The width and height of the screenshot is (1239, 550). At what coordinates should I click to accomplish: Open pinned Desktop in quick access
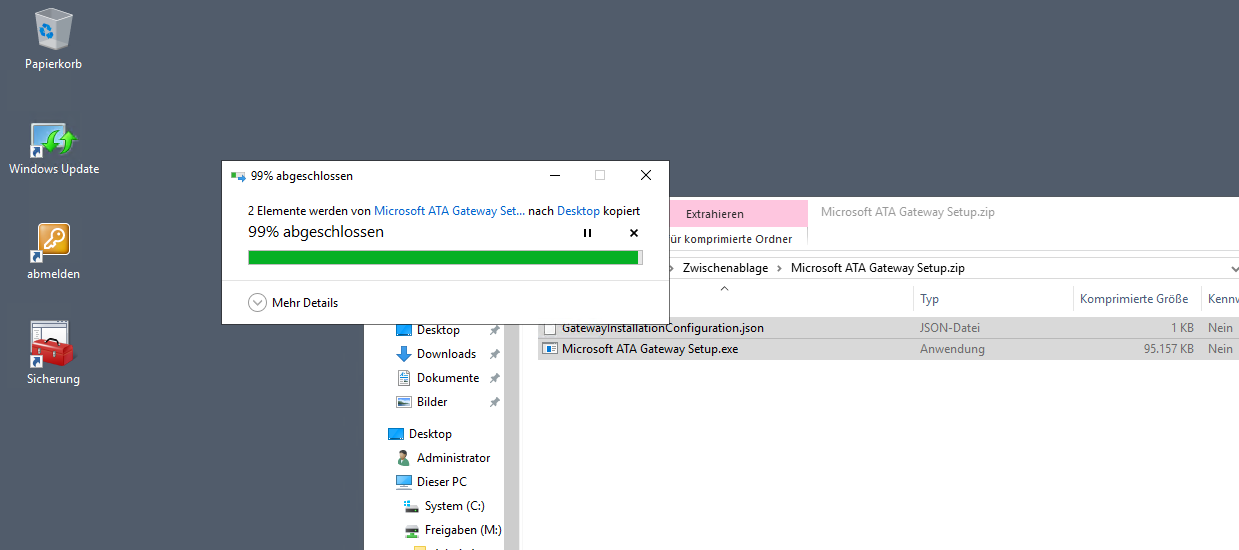438,330
